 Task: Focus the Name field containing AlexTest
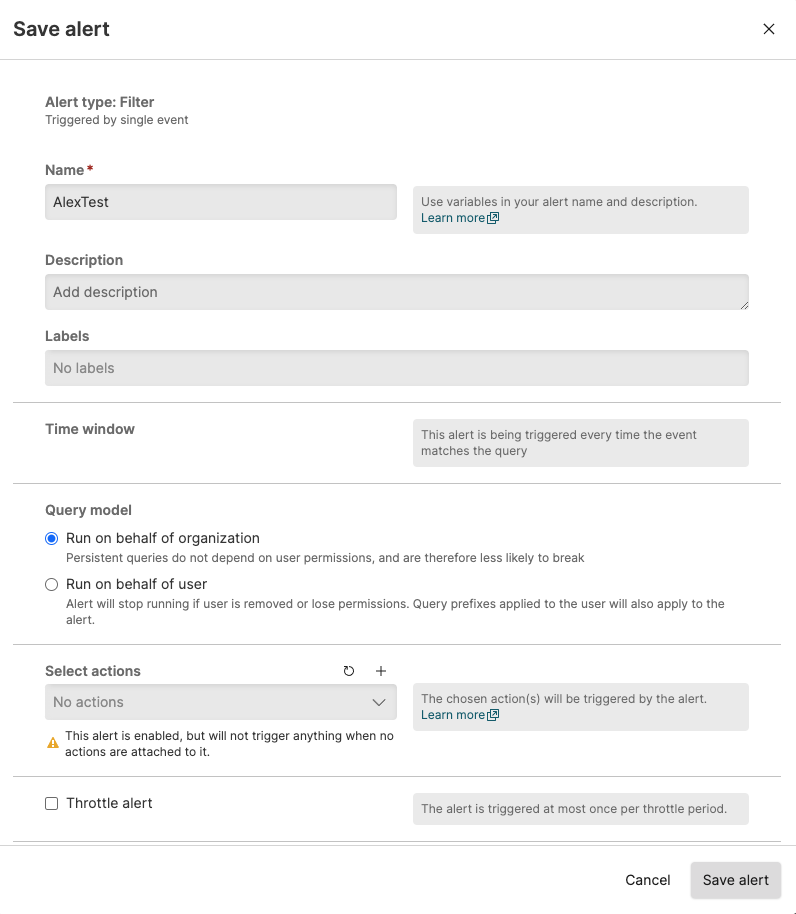(x=220, y=202)
